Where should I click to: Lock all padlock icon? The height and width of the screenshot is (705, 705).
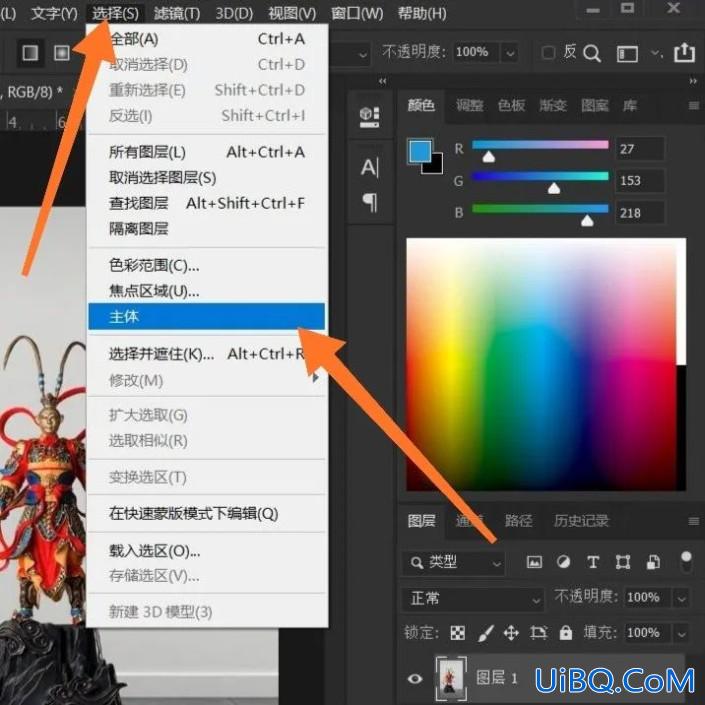point(566,633)
